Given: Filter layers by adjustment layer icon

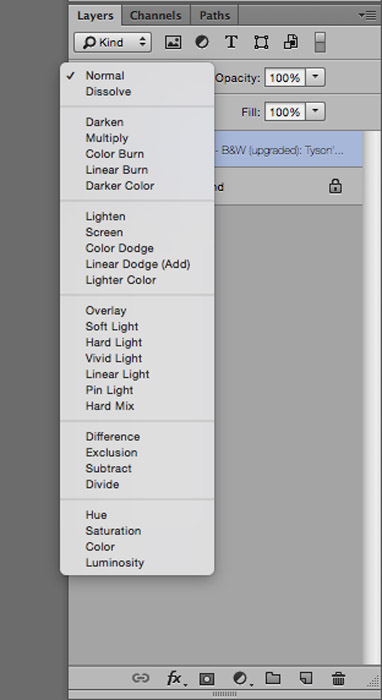Looking at the screenshot, I should coord(202,42).
